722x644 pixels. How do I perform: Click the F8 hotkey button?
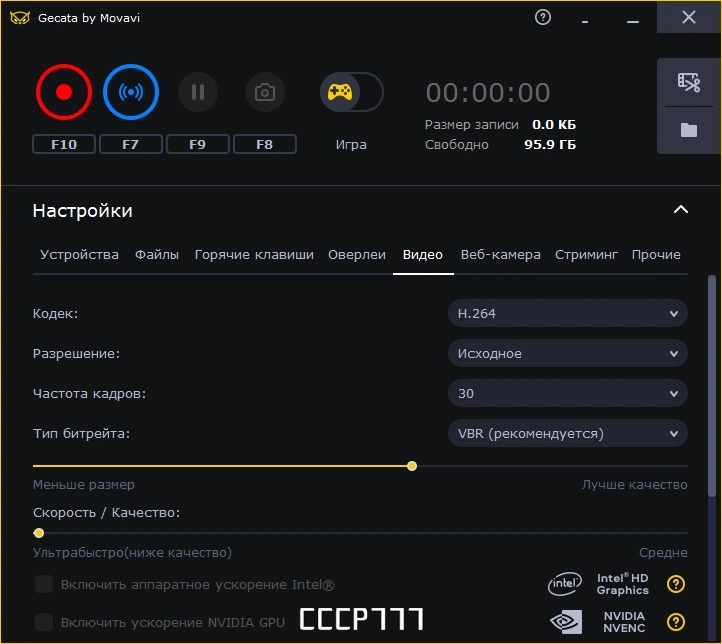[265, 144]
